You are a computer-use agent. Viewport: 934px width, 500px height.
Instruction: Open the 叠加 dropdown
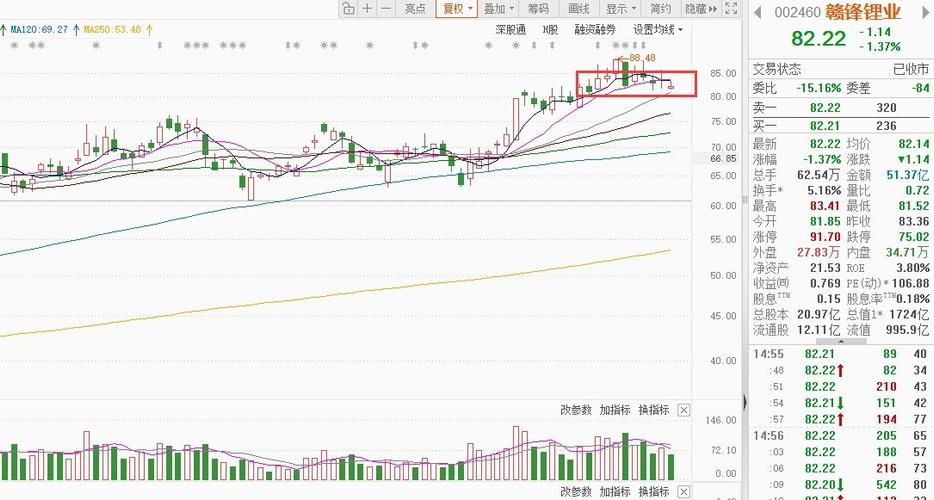498,8
